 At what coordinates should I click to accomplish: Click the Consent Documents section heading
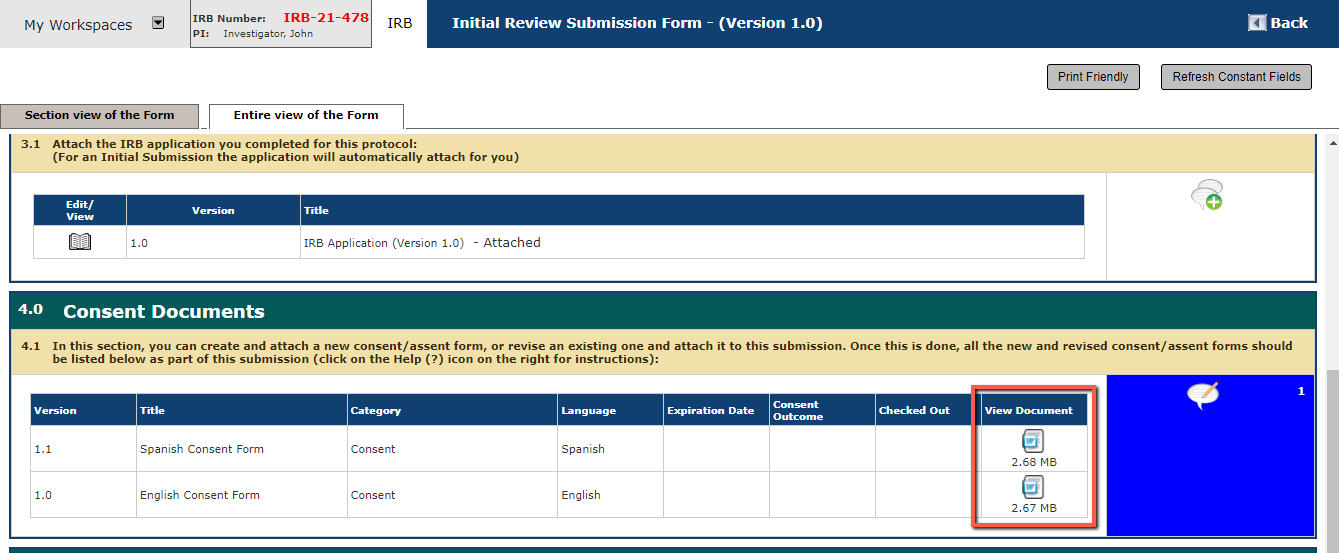coord(164,311)
